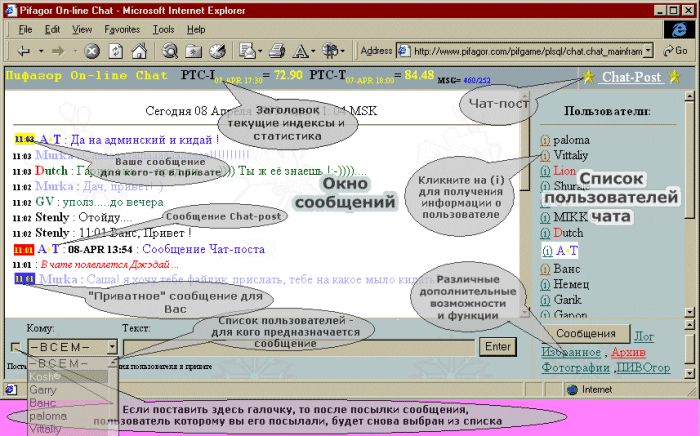
Task: Choose paloma in the recipient dropdown list
Action: point(48,416)
